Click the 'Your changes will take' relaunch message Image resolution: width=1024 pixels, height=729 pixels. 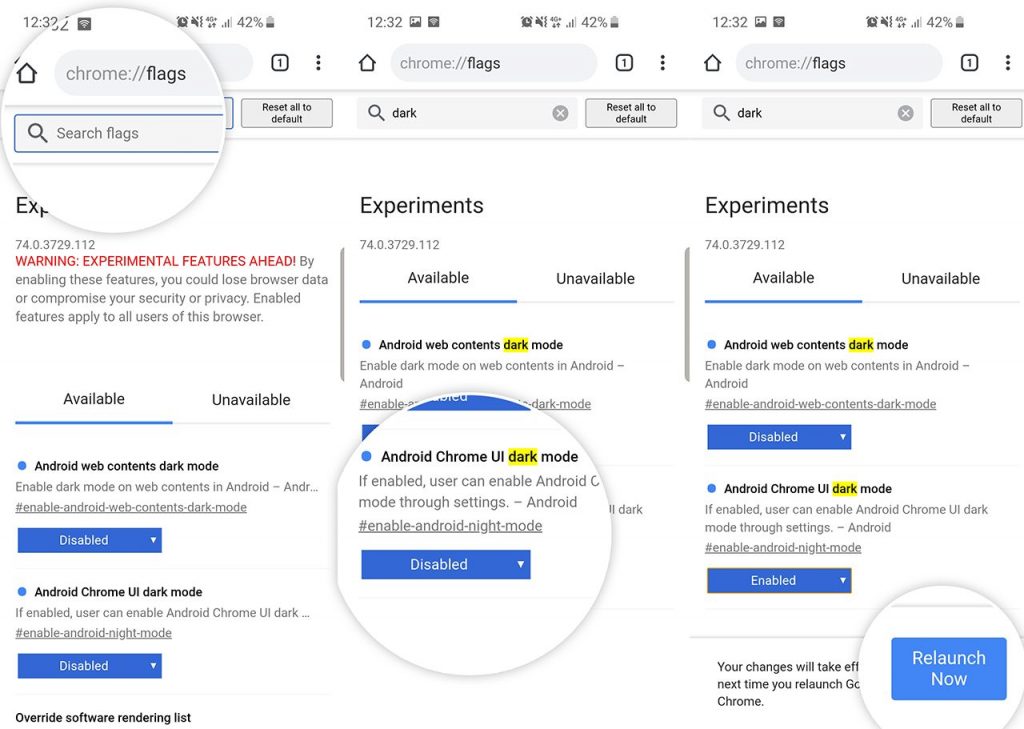point(788,684)
